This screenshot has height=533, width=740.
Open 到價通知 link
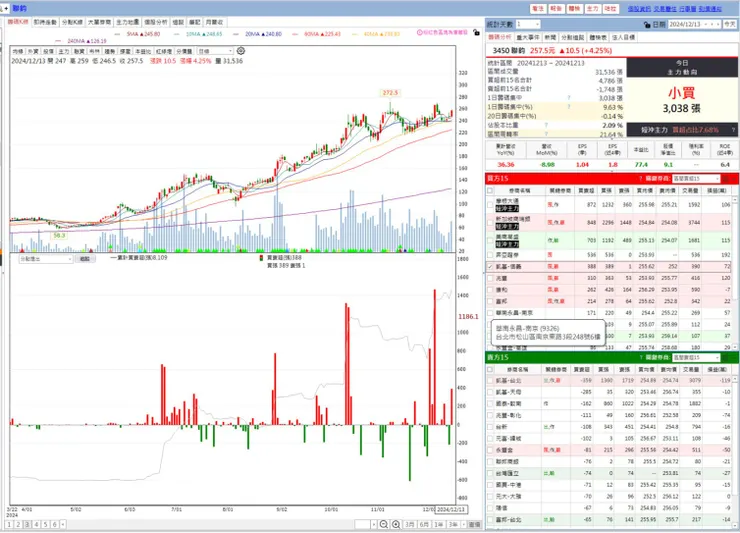coord(710,8)
